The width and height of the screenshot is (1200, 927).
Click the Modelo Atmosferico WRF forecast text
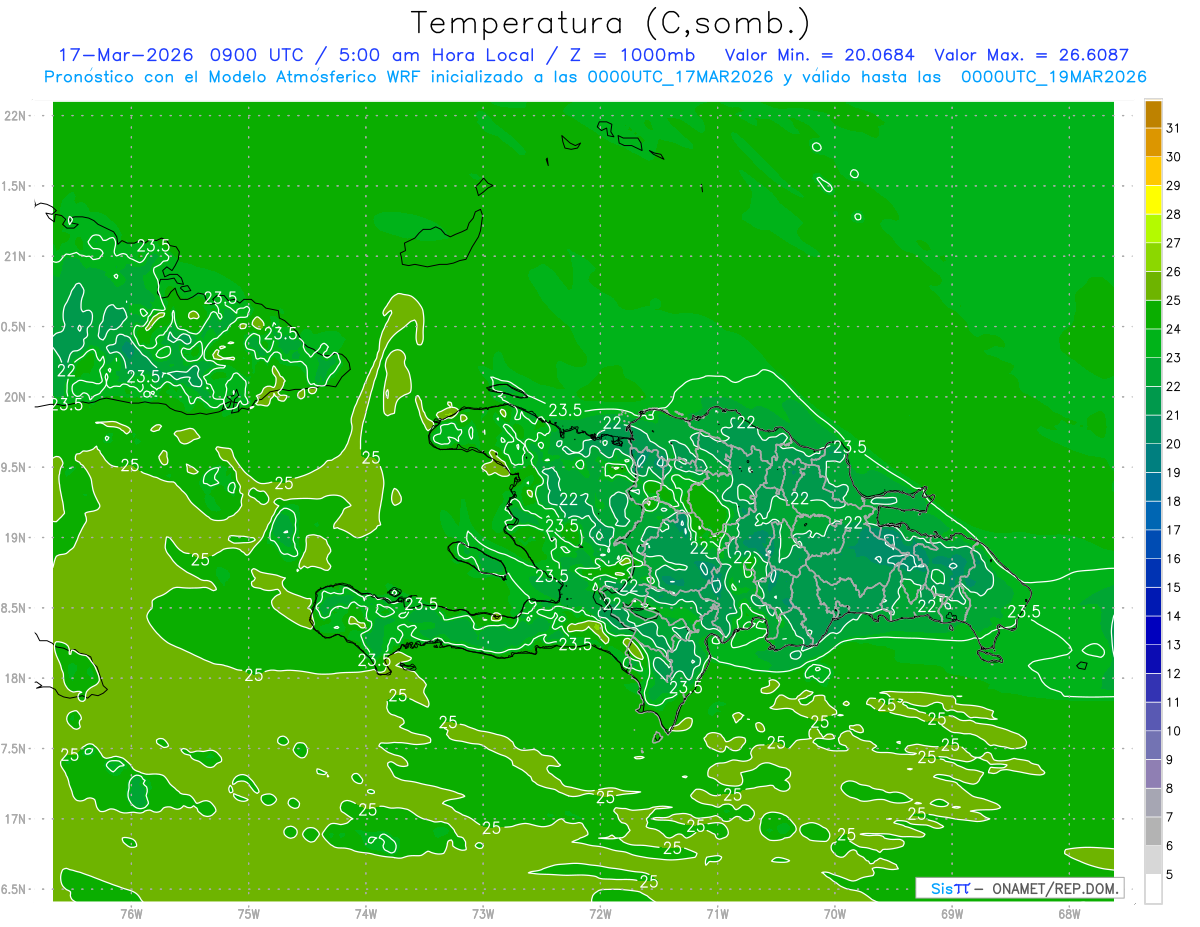(x=313, y=77)
